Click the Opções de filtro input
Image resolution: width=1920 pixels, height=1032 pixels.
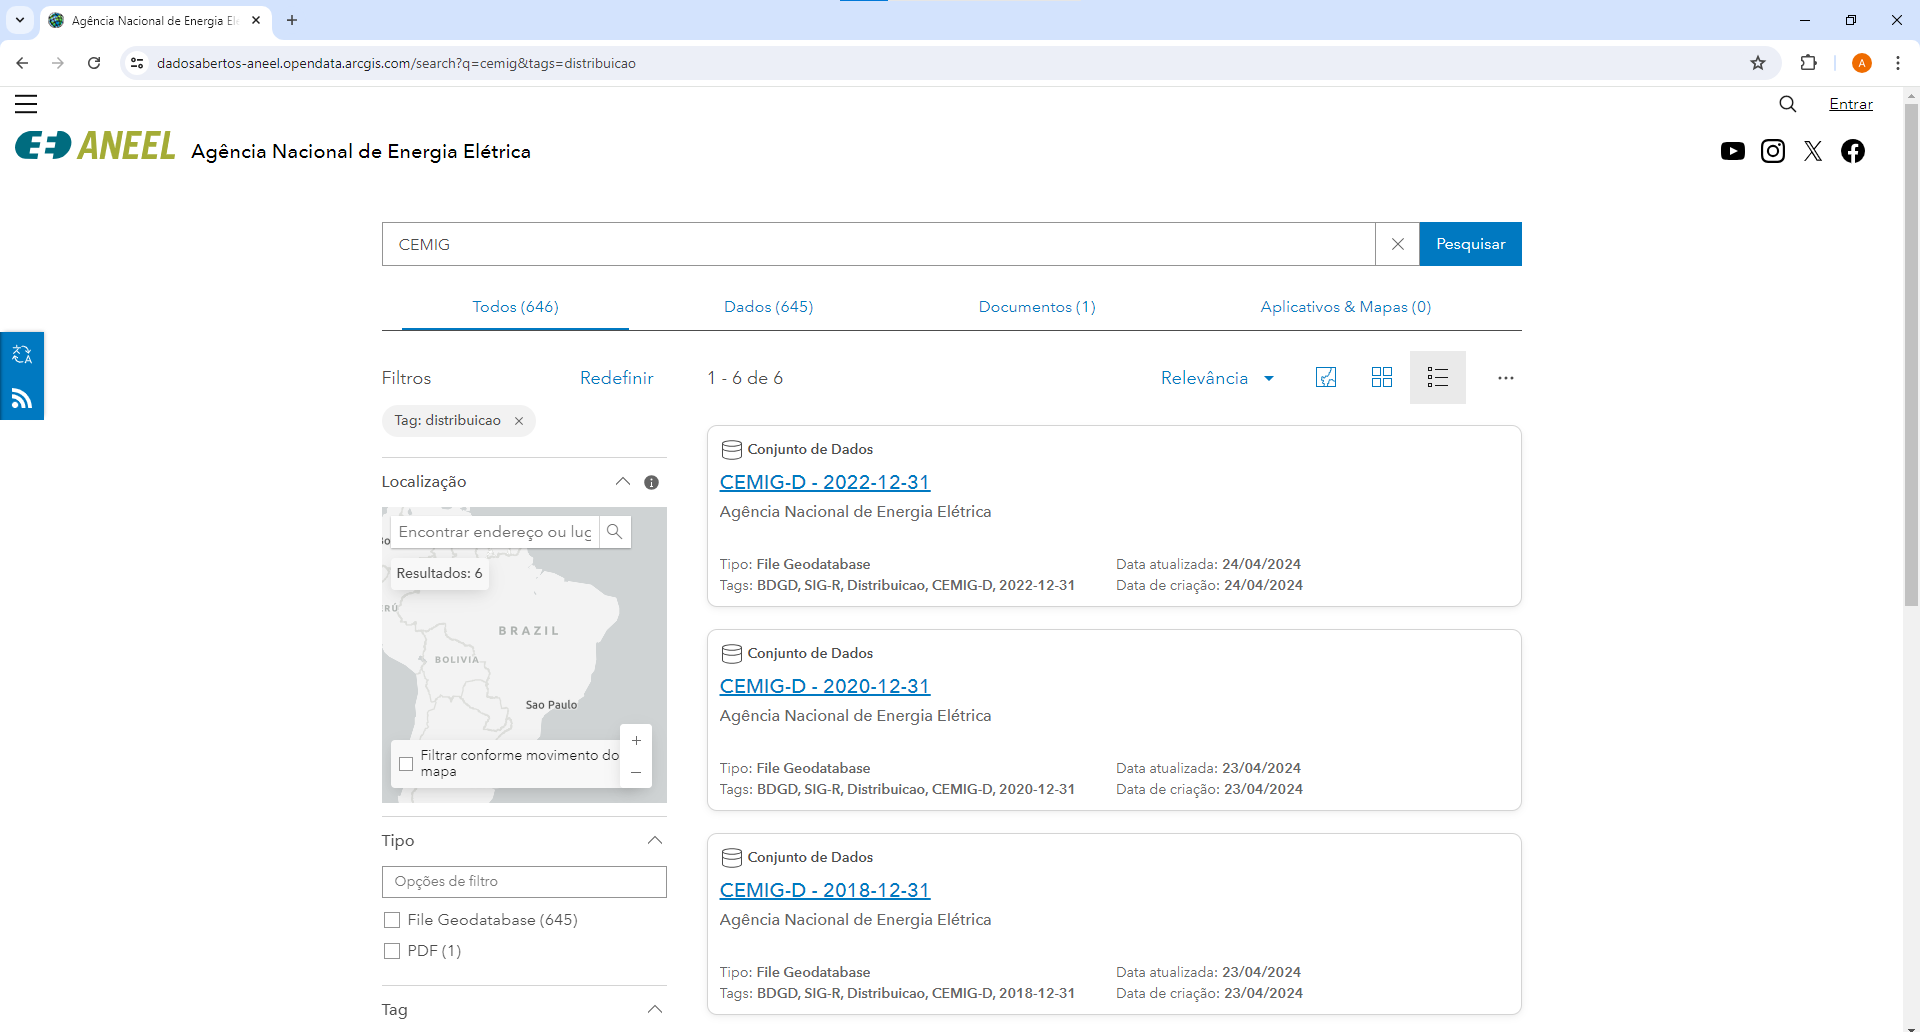[x=524, y=882]
